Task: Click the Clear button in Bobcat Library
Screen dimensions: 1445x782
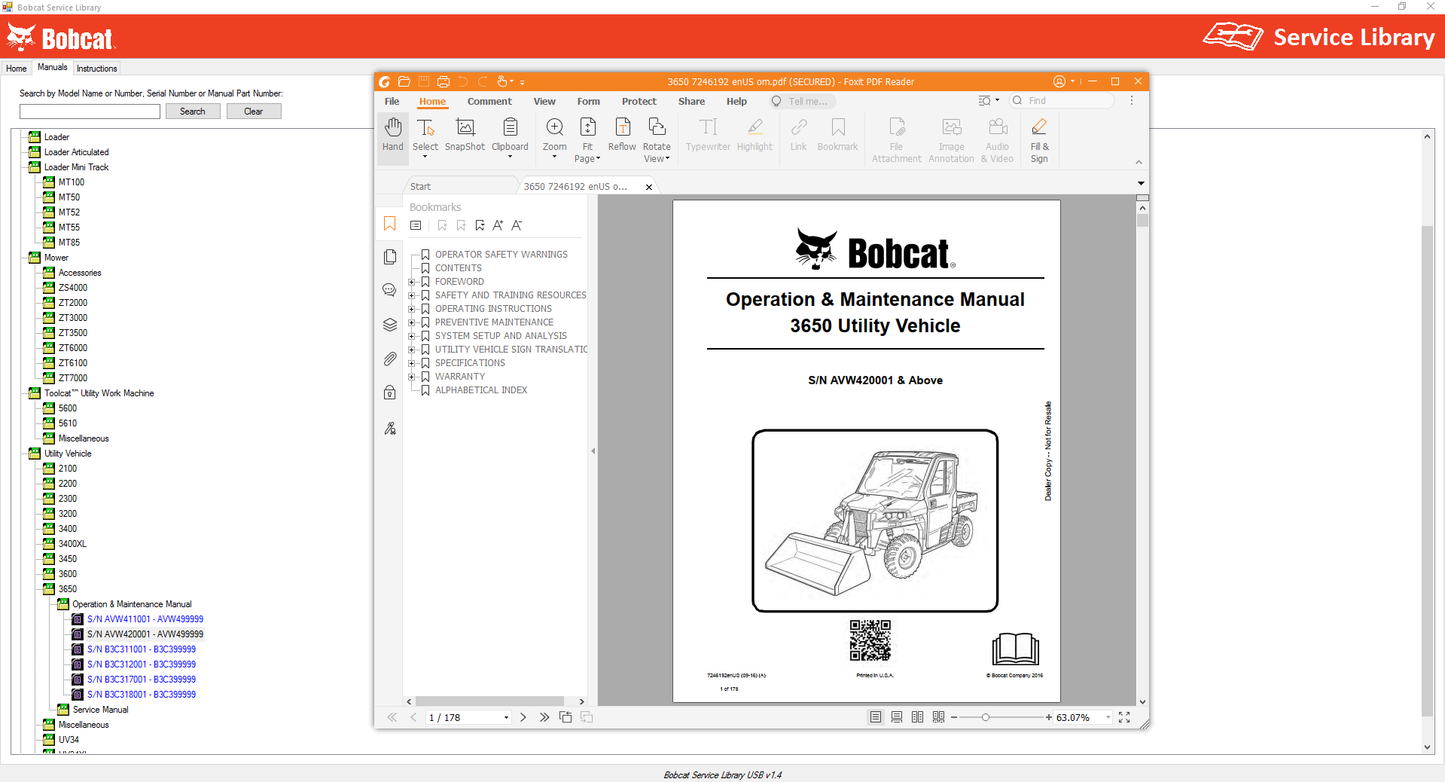Action: click(x=254, y=111)
